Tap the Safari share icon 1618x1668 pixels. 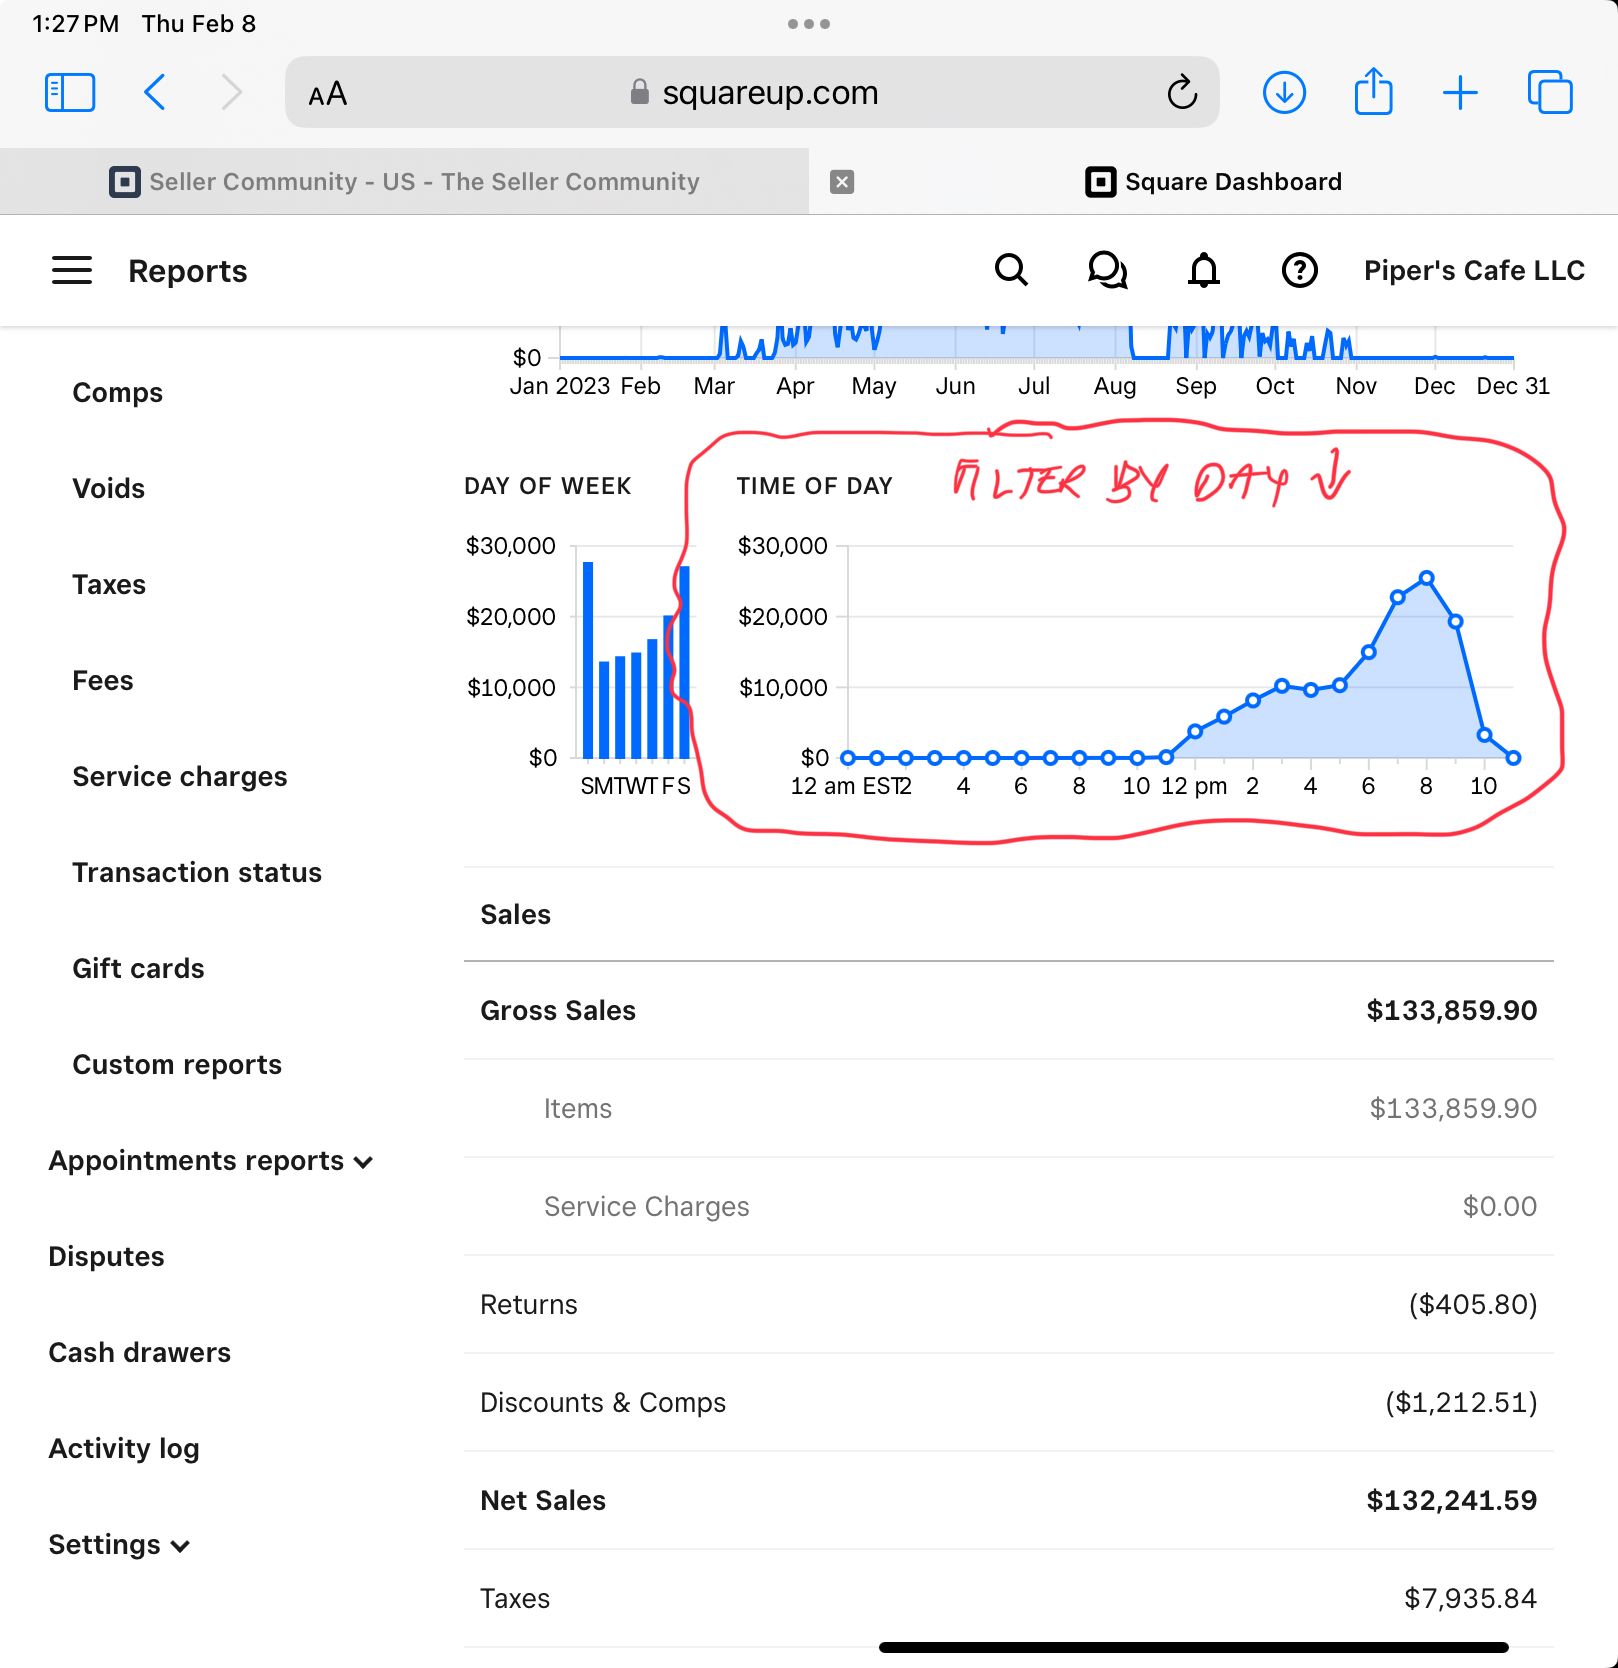pyautogui.click(x=1373, y=93)
